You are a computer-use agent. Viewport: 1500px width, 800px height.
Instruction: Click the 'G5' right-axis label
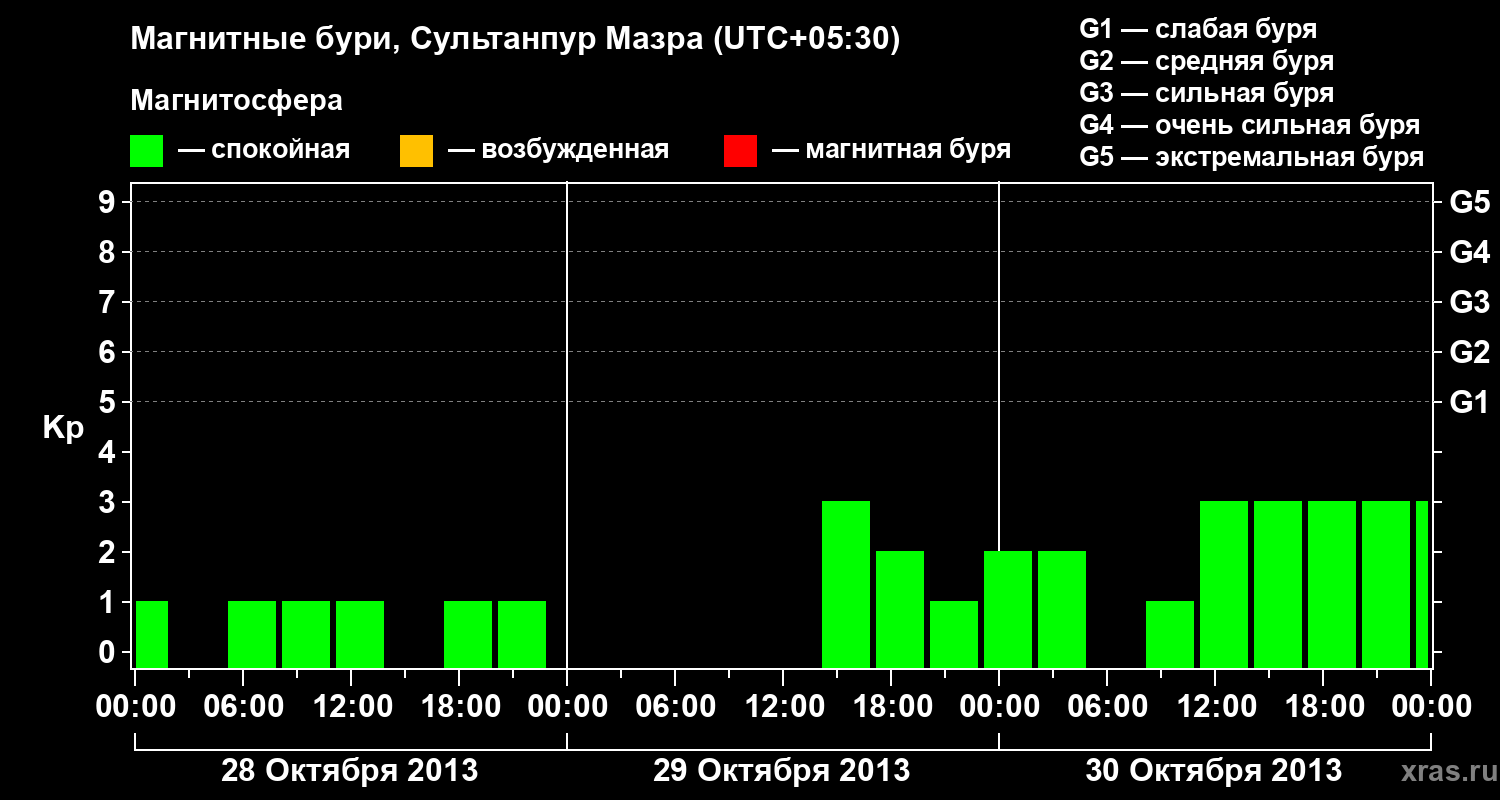[1469, 202]
